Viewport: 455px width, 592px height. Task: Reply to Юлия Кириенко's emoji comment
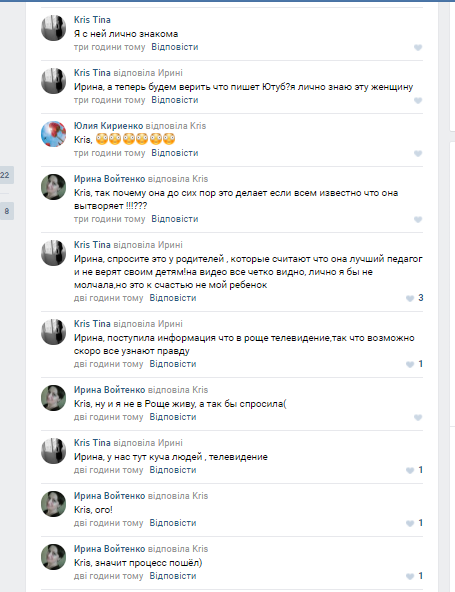coord(174,153)
